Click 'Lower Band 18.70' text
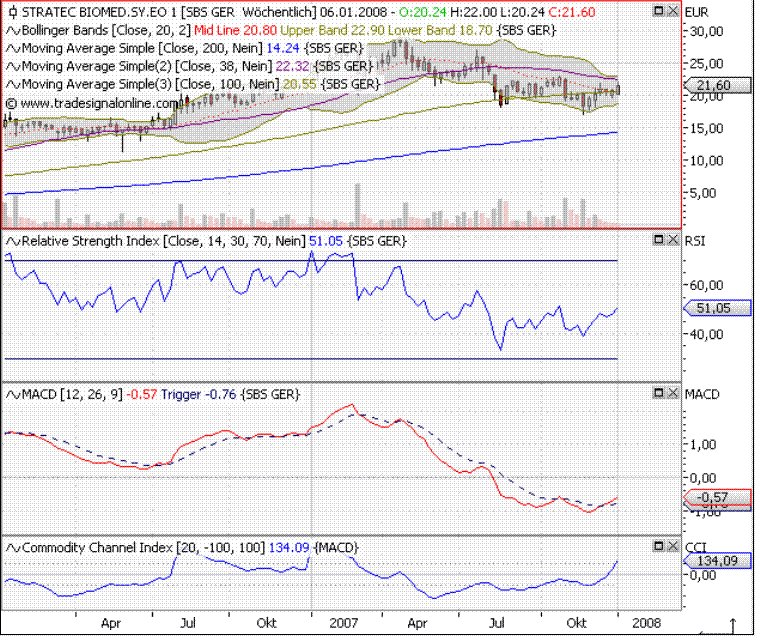The image size is (758, 636). tap(440, 30)
